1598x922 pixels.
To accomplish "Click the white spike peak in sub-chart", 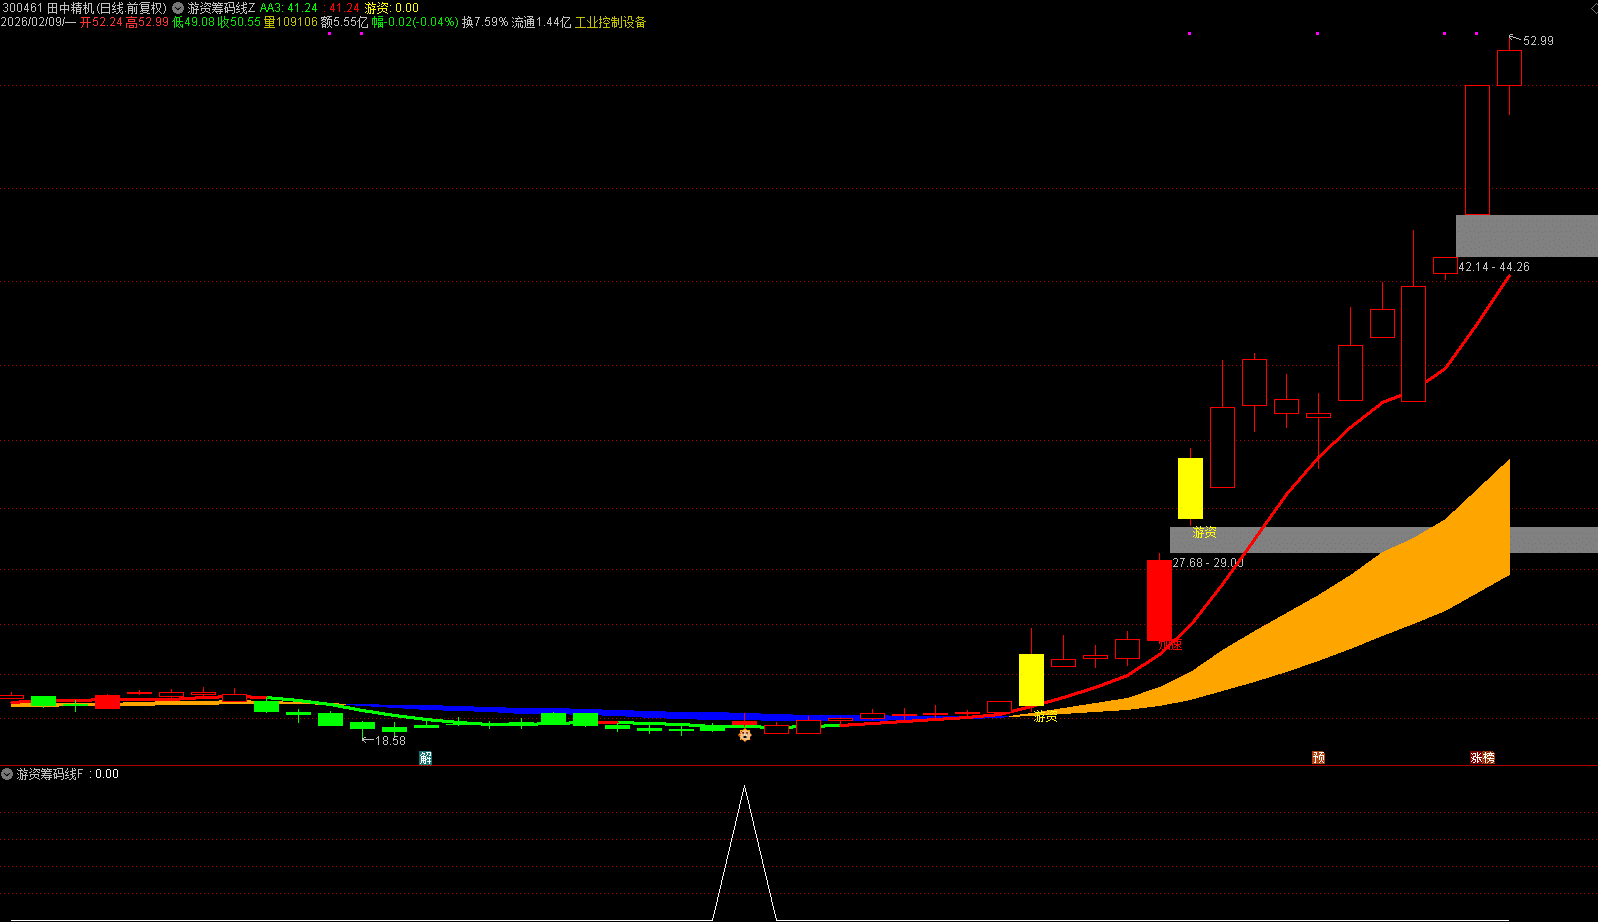I will click(744, 789).
